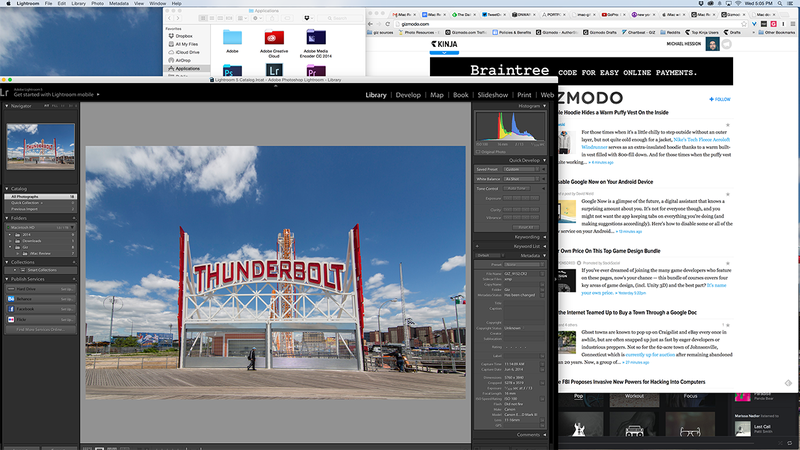Screen dimensions: 800x450
Task: Set up Facebook publish service
Action: (67, 309)
